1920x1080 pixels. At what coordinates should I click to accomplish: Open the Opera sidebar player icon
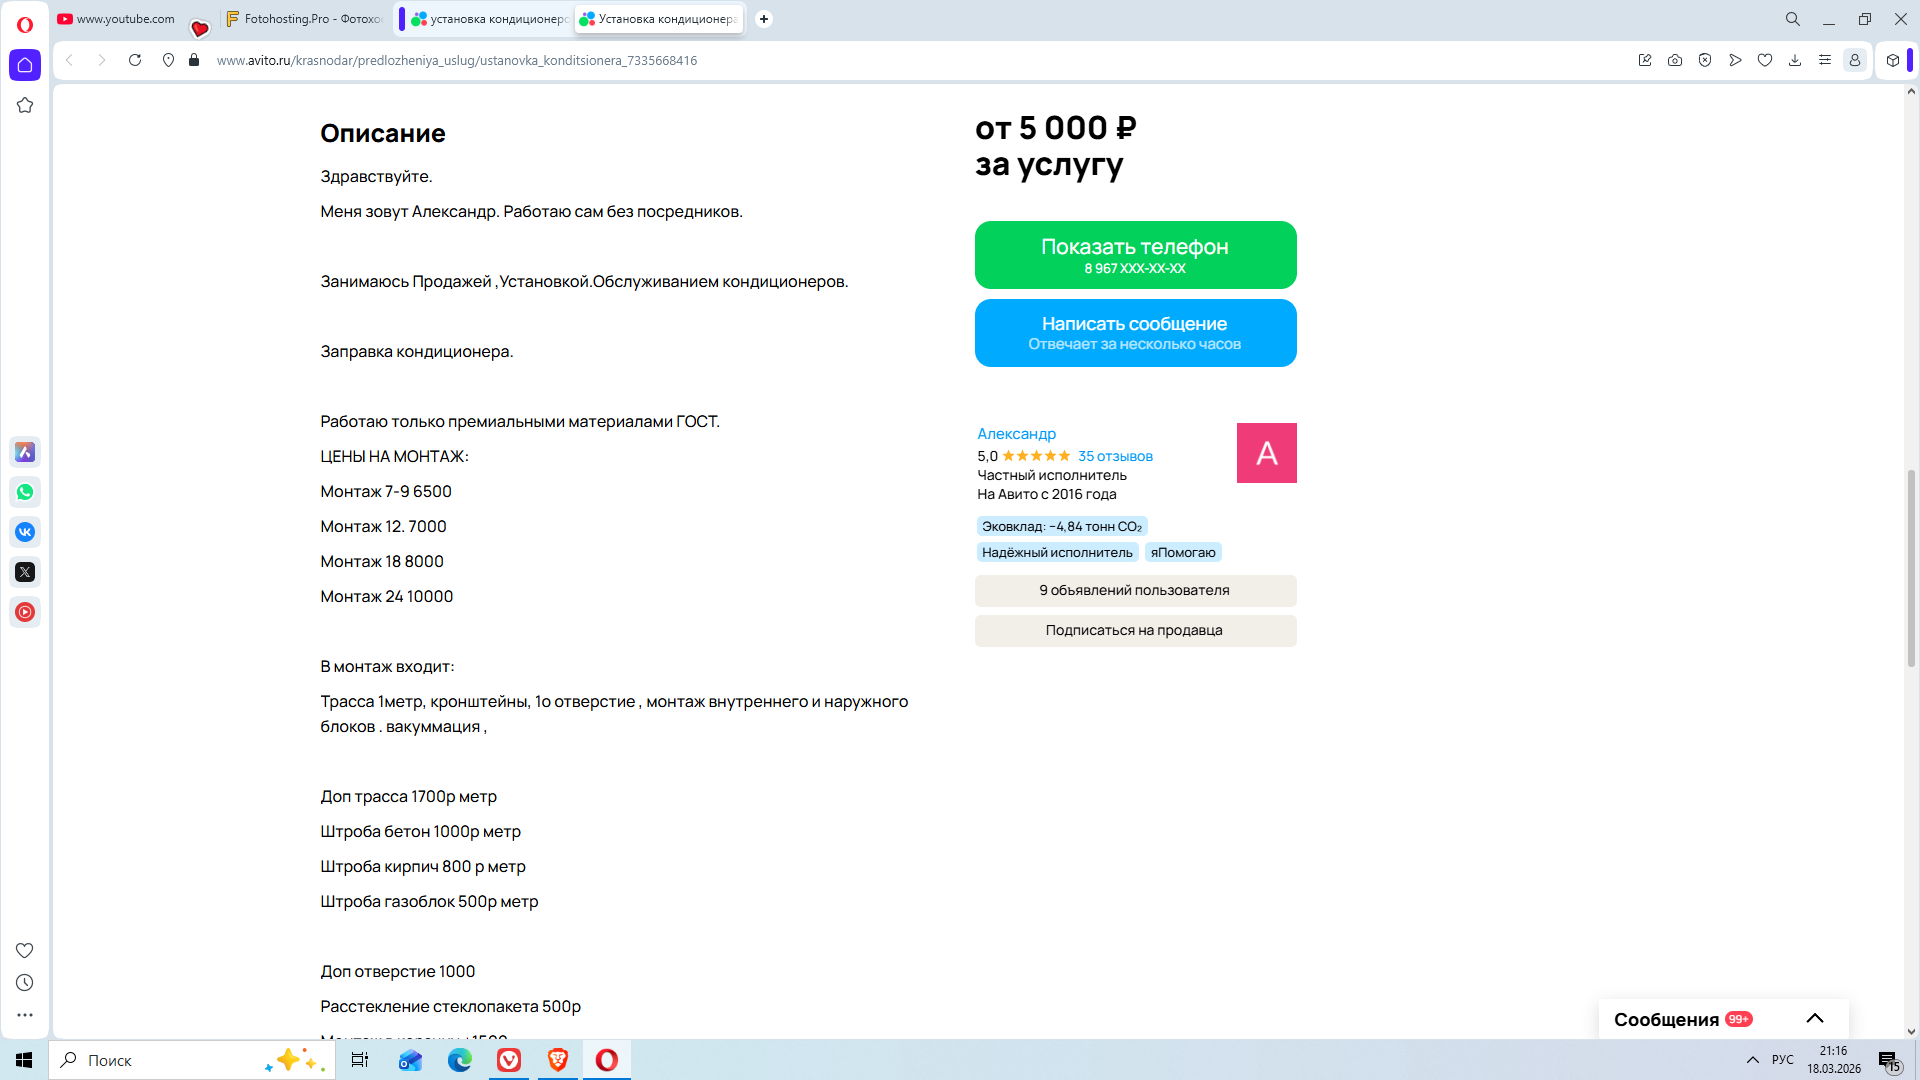(x=25, y=612)
